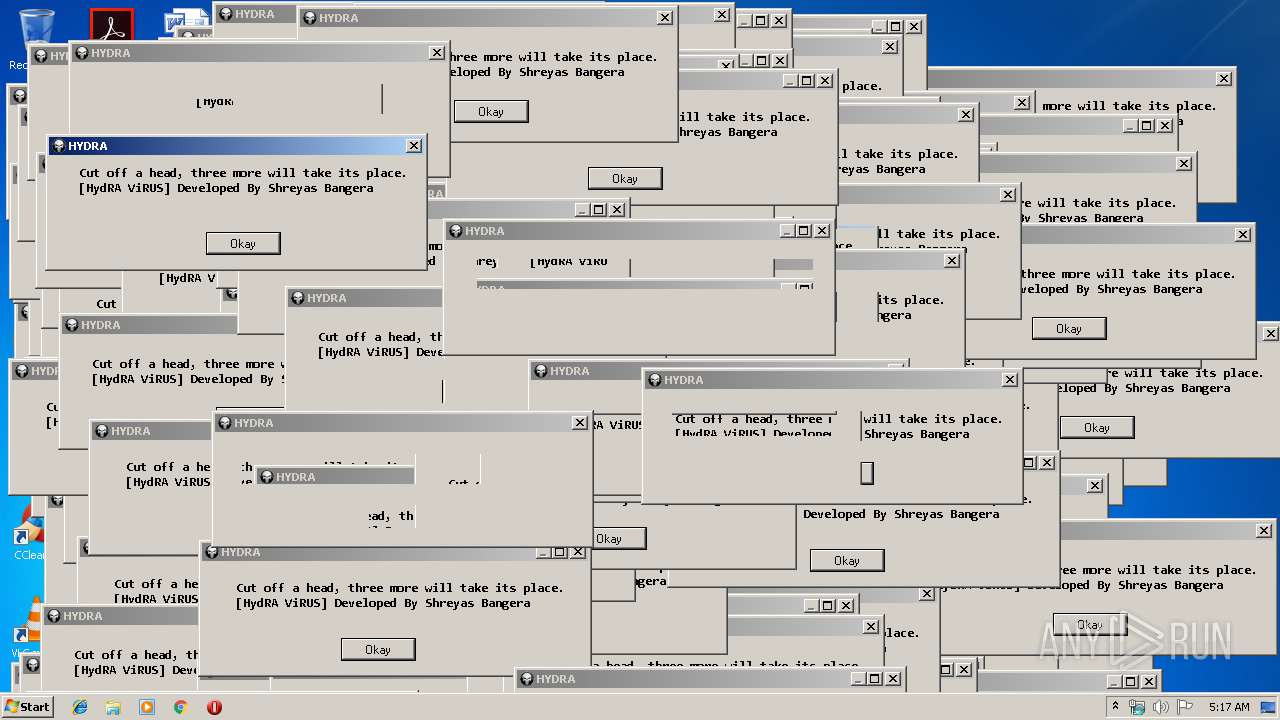The width and height of the screenshot is (1280, 720).
Task: Close the HYDRA window touching the taskbar
Action: pyautogui.click(x=894, y=679)
